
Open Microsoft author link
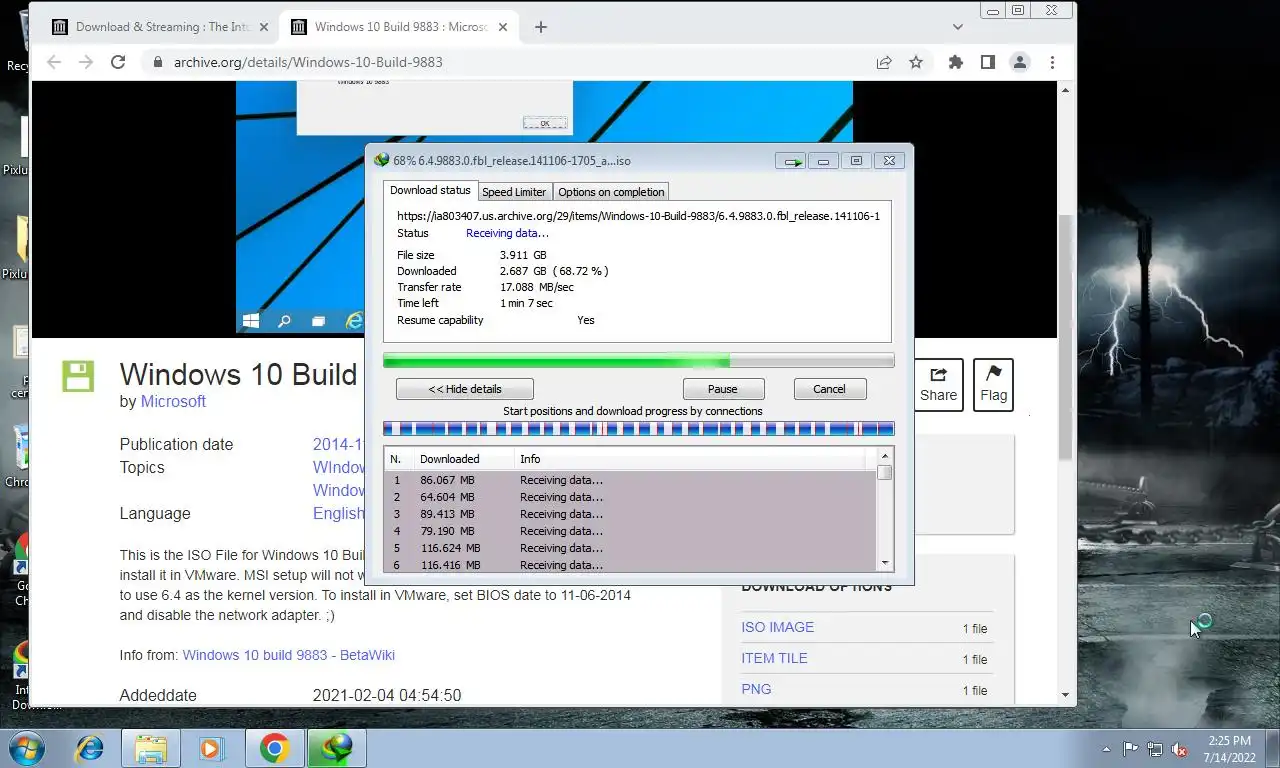point(173,401)
